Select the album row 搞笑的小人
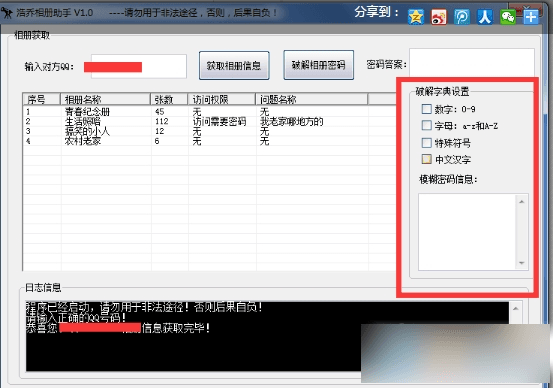This screenshot has width=553, height=388. [209, 132]
